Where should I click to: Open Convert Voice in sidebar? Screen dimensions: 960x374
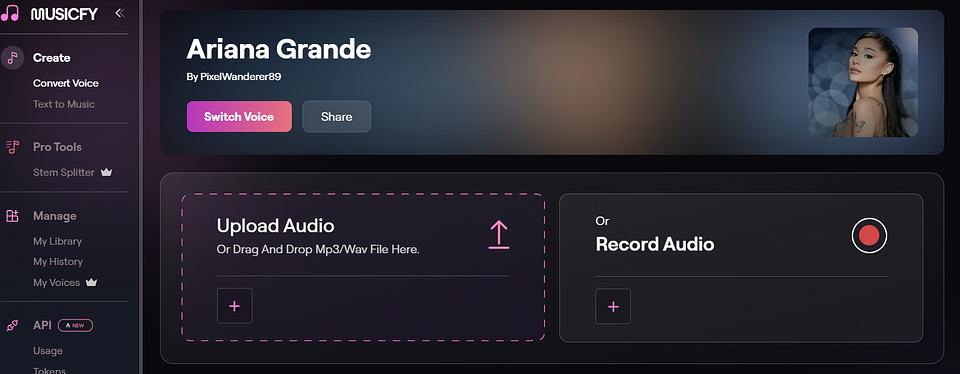coord(66,83)
